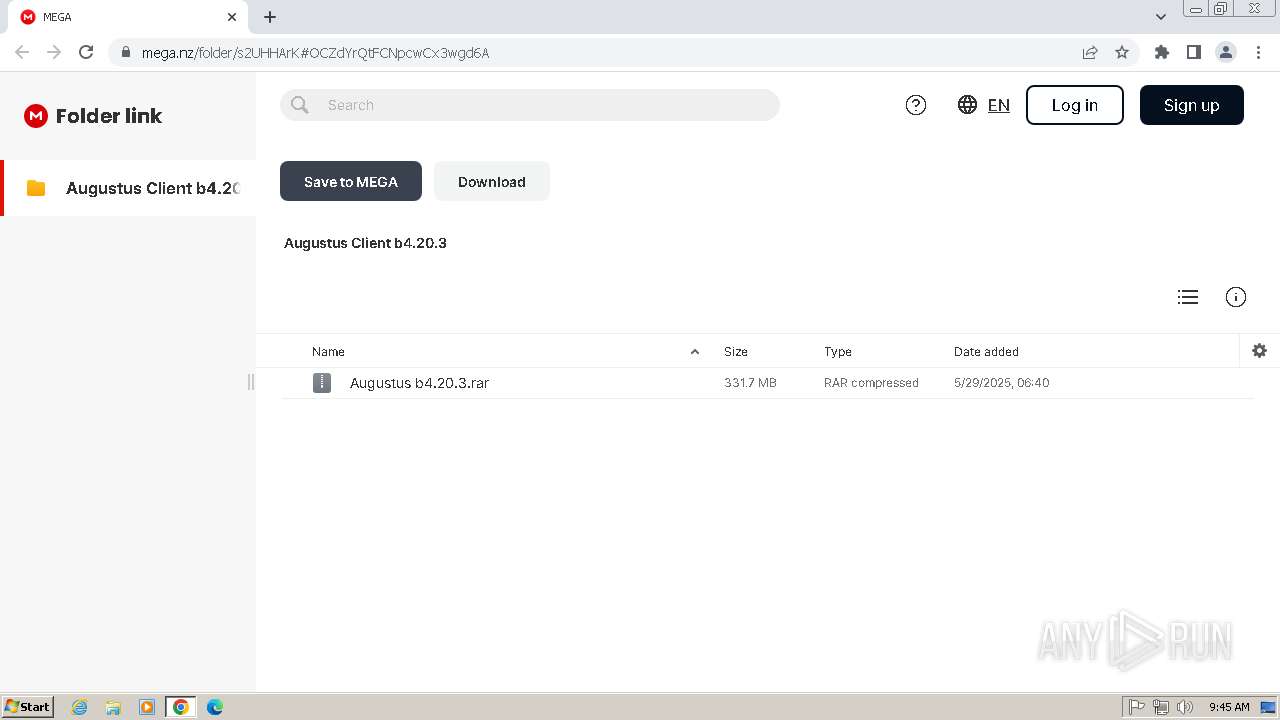
Task: Go back in browser history
Action: [22, 53]
